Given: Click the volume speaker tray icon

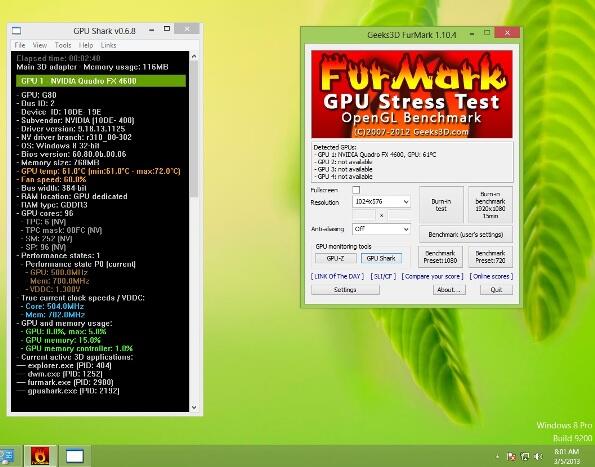Looking at the screenshot, I should click(538, 456).
